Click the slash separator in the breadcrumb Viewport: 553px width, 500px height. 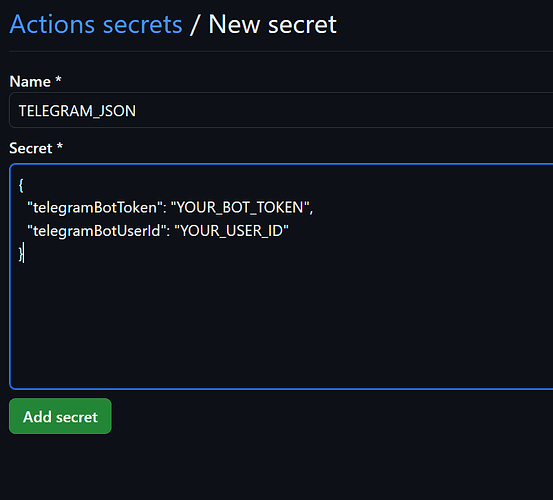coord(195,25)
